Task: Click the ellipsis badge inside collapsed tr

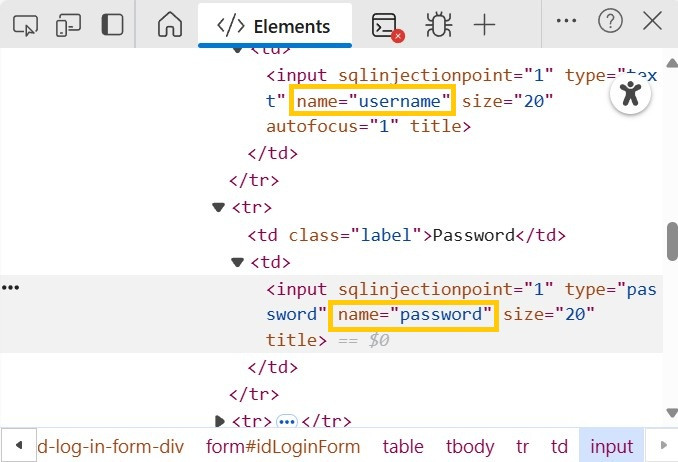Action: [287, 421]
